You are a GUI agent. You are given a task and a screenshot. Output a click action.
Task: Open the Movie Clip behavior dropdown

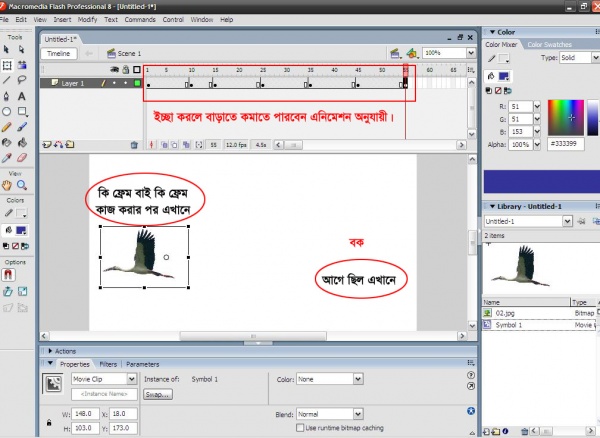tap(132, 379)
